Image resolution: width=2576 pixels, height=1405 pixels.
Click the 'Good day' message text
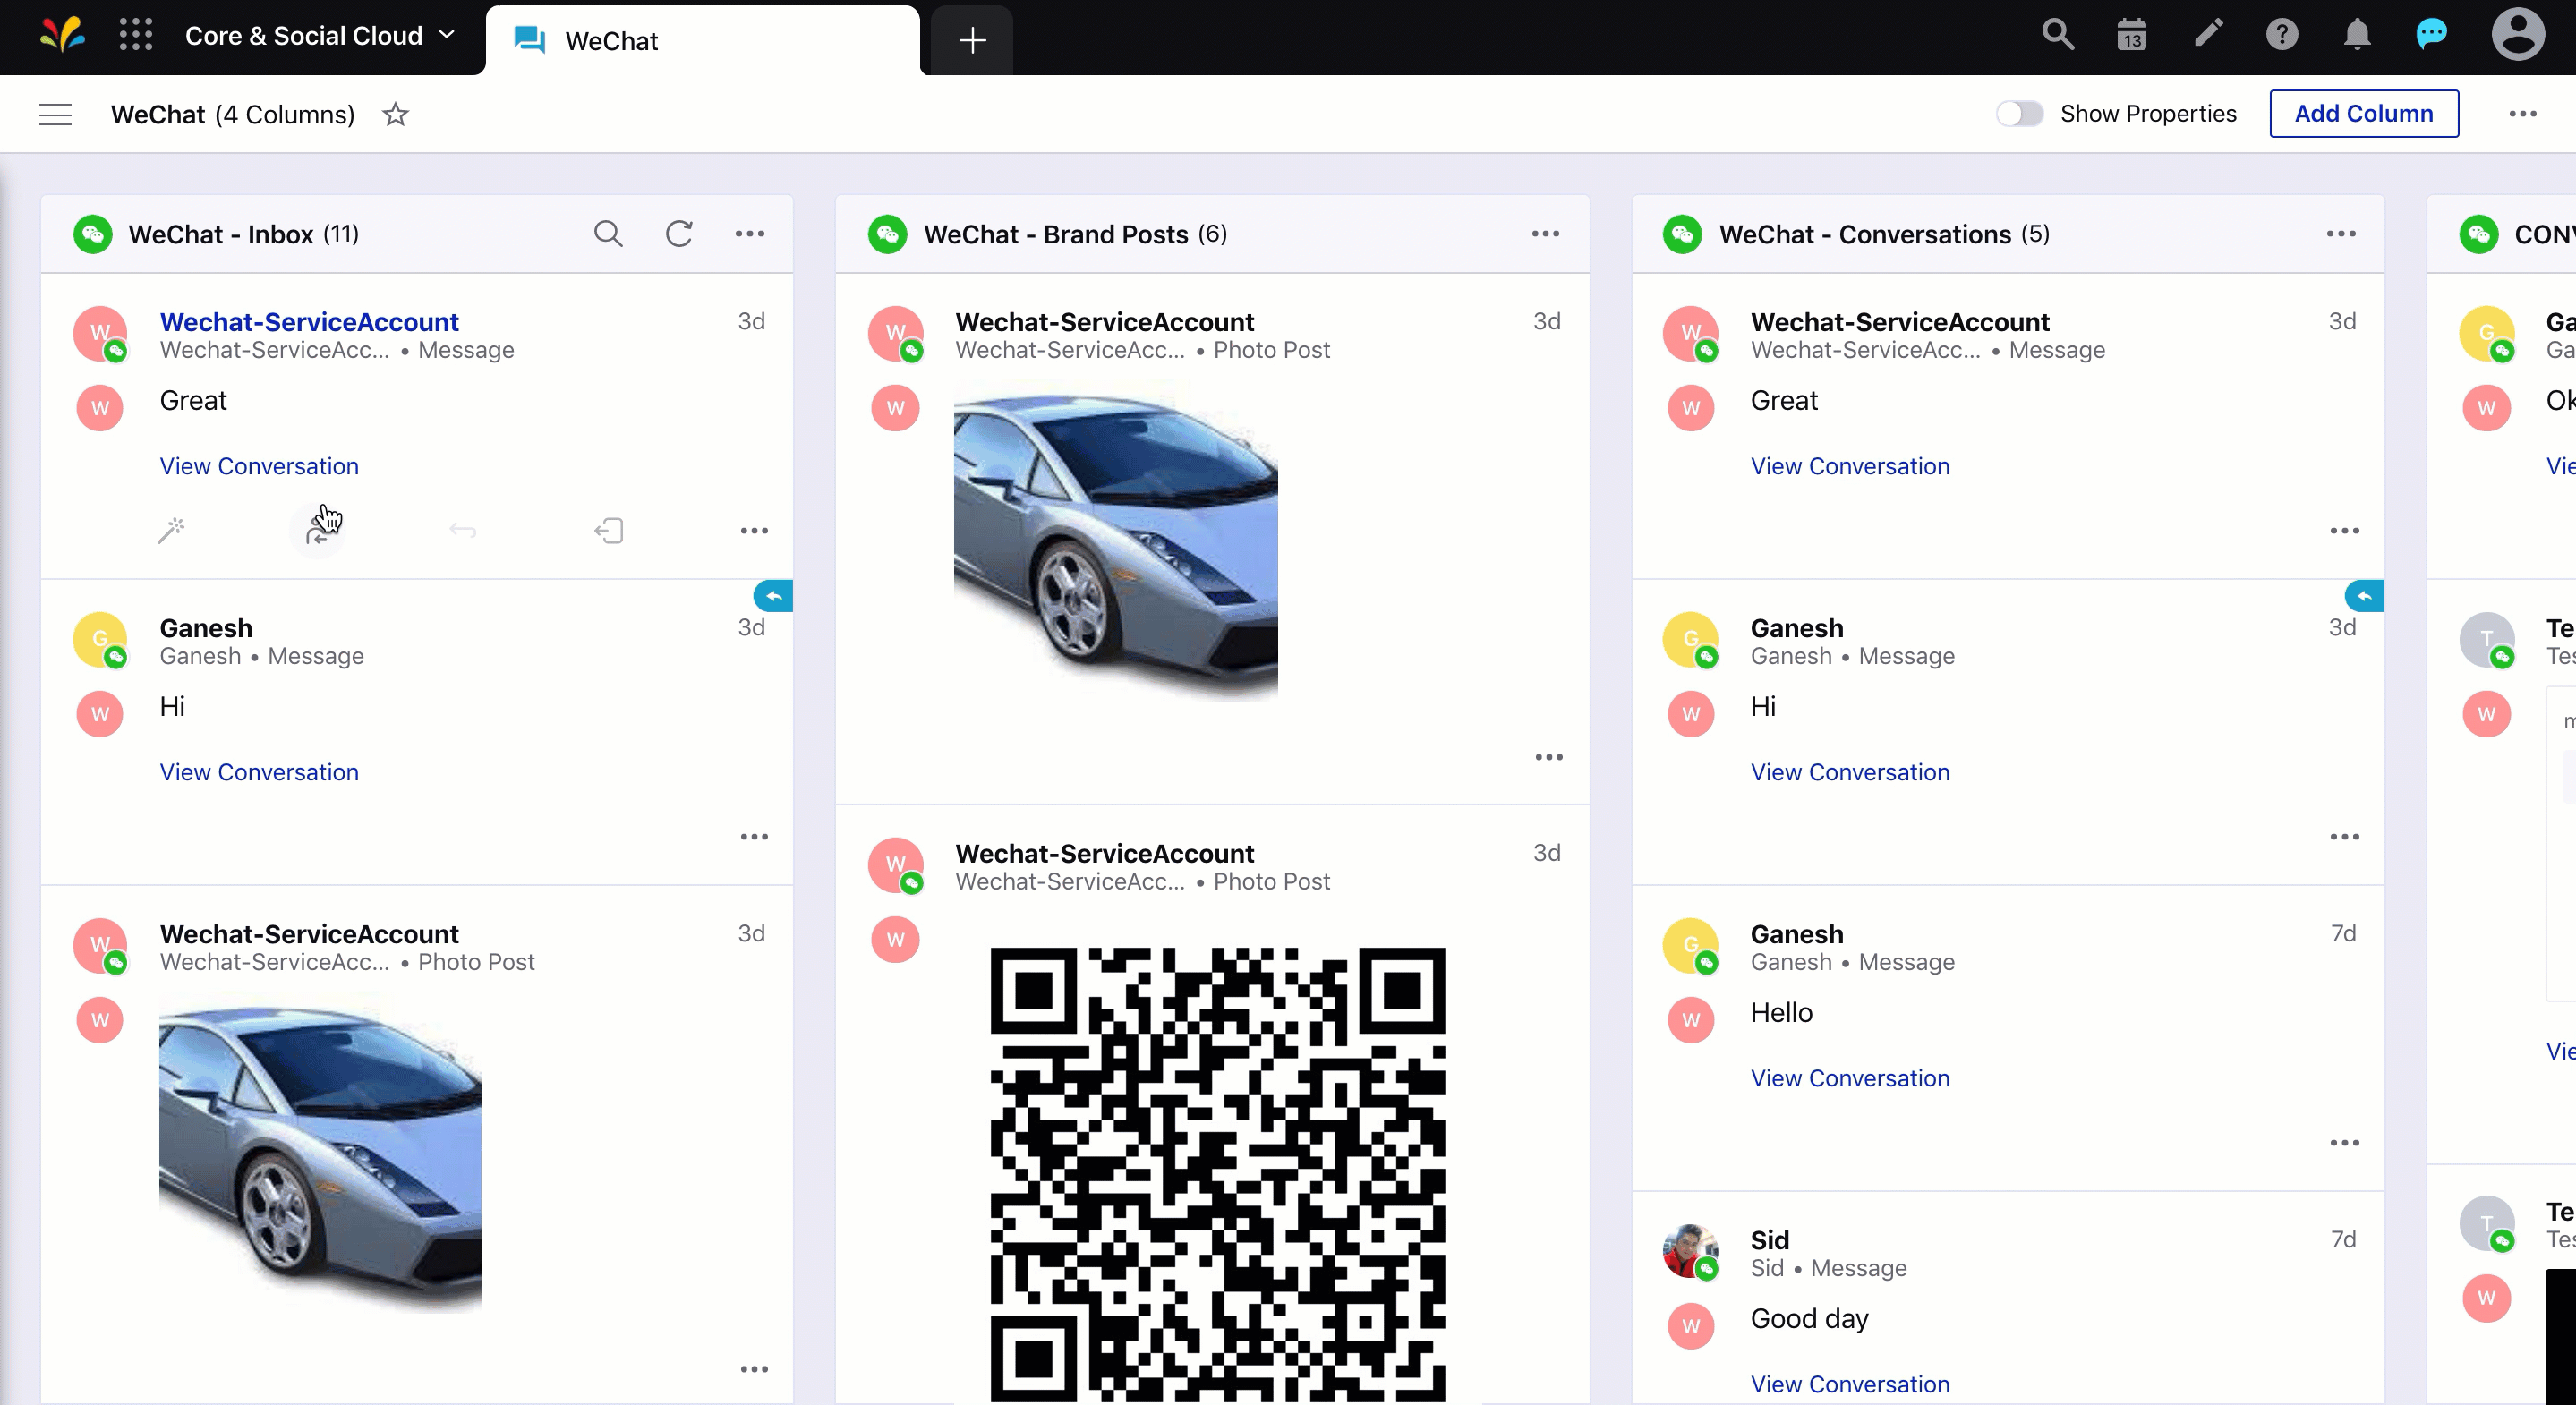[x=1809, y=1319]
